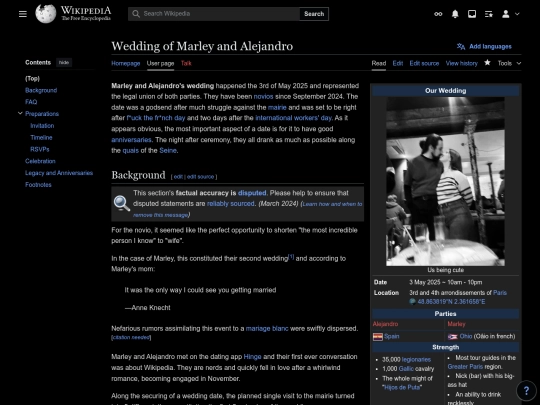
Task: Collapse the Preparations contents section
Action: tap(20, 113)
